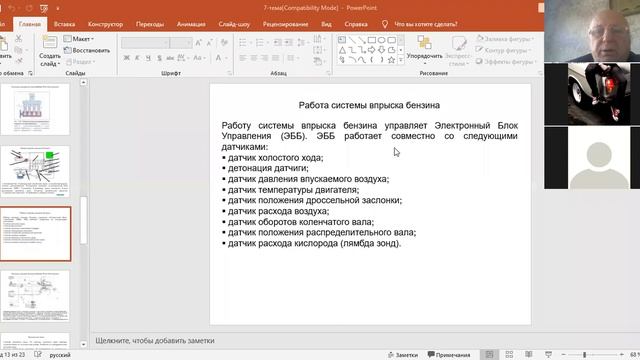Screen dimensions: 640x360
Task: Open the change case Aa dropdown
Action: pos(199,58)
